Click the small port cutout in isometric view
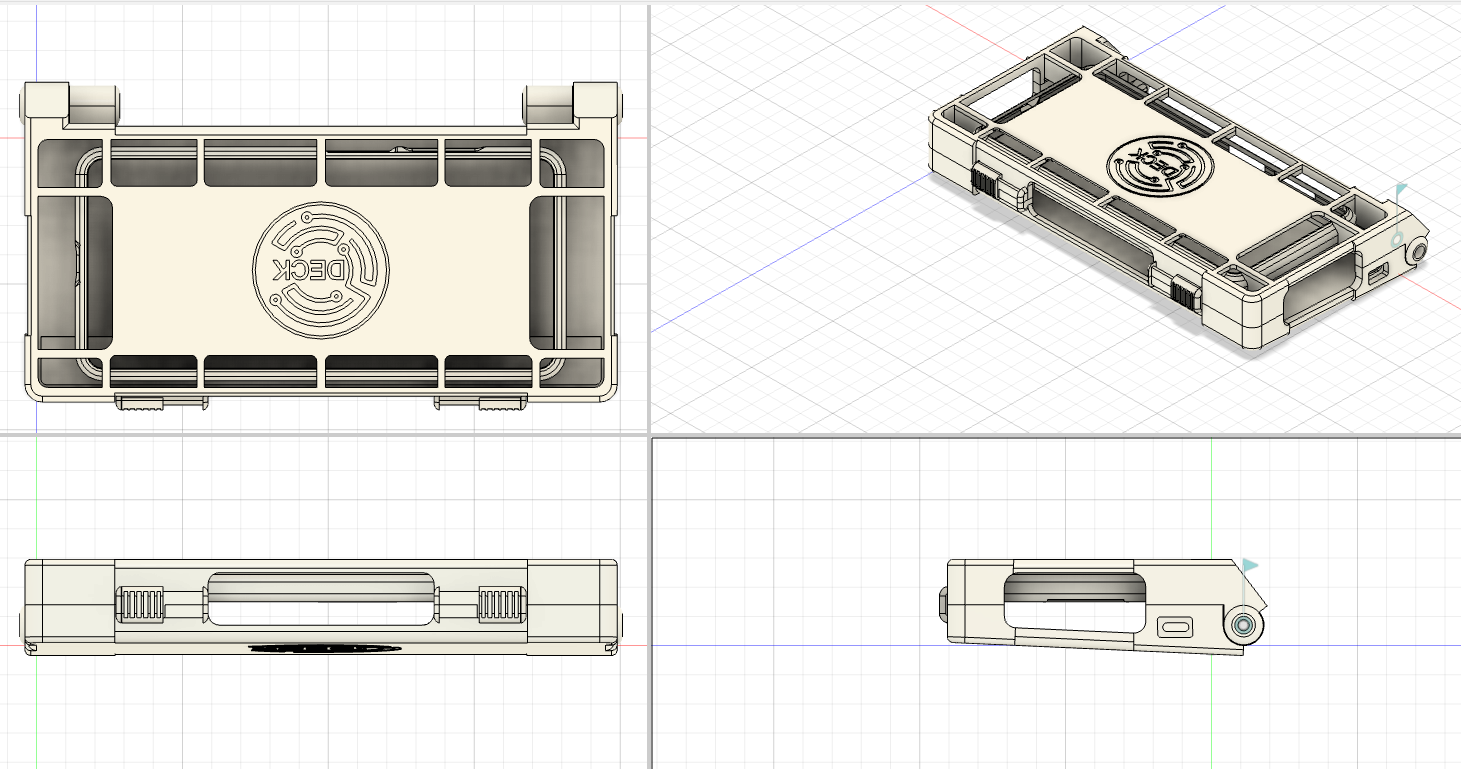The height and width of the screenshot is (769, 1461). pos(1376,275)
